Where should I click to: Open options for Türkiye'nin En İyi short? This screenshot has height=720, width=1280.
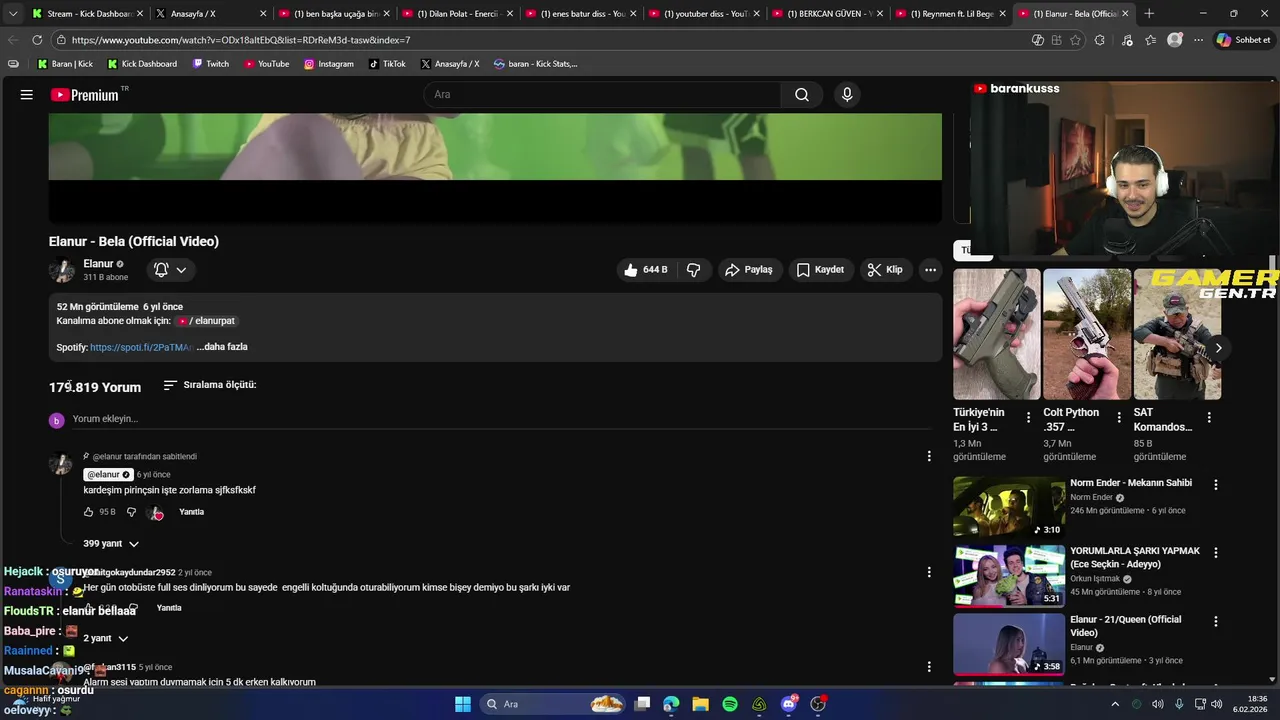1028,417
